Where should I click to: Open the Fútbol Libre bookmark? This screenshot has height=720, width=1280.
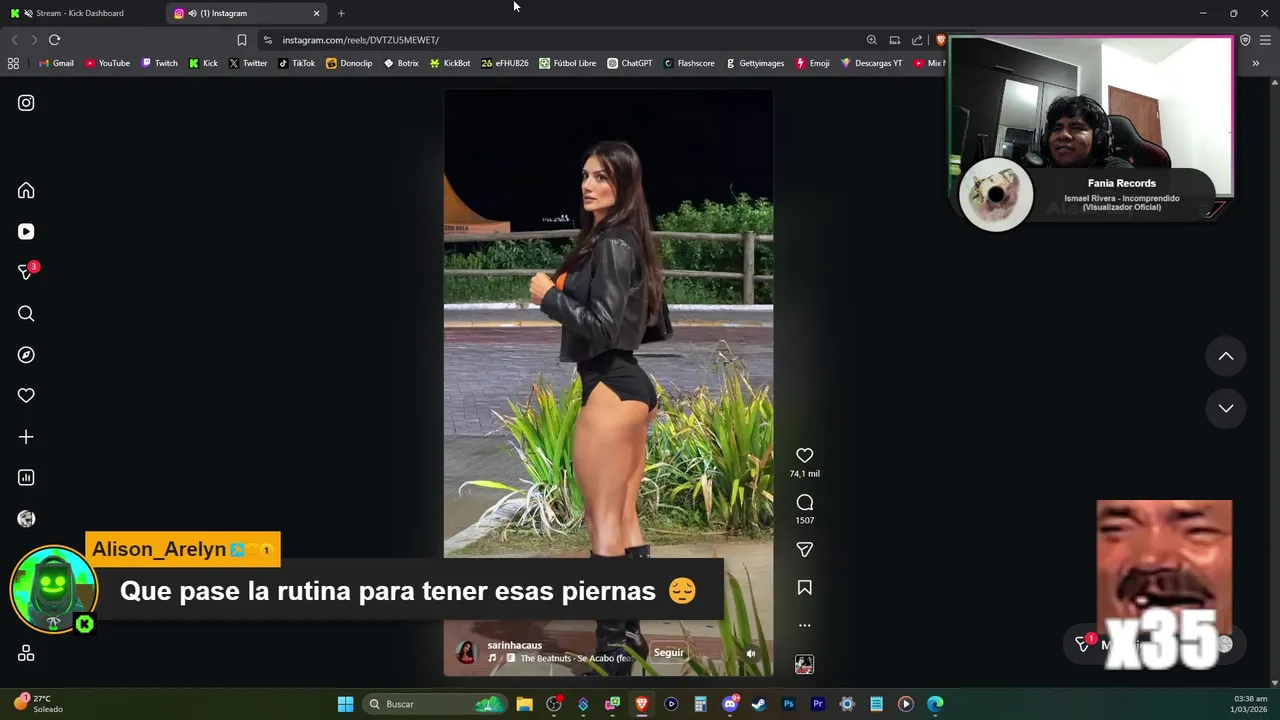[567, 63]
